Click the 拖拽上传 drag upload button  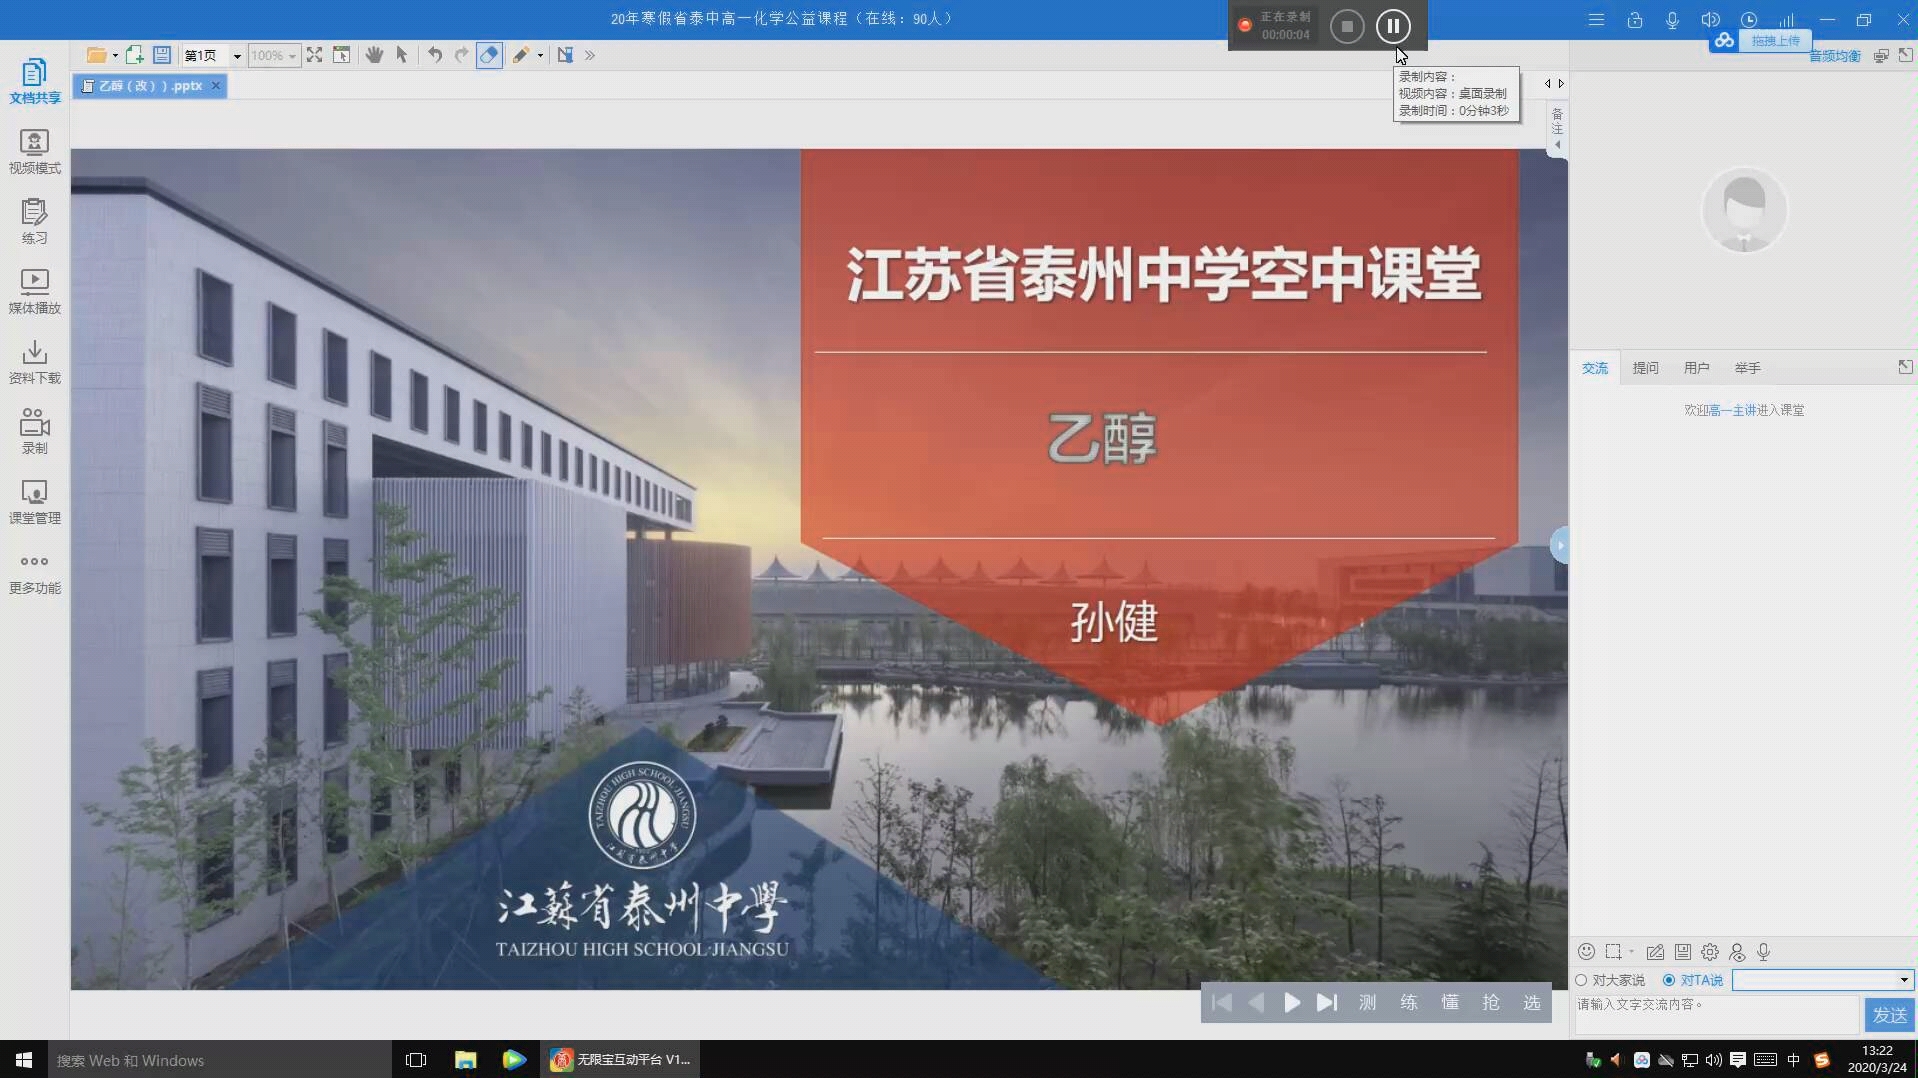coord(1775,41)
